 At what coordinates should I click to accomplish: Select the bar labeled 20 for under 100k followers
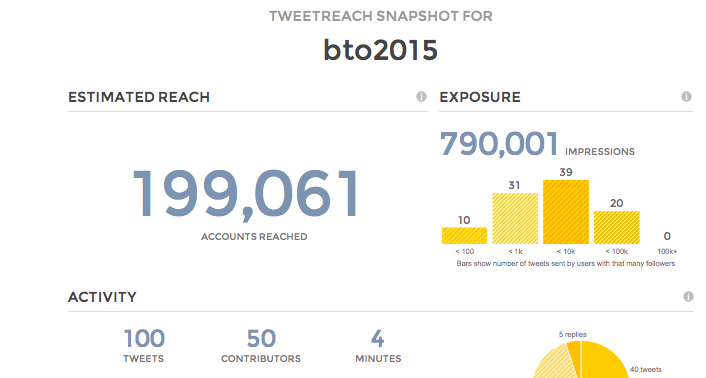[x=617, y=227]
